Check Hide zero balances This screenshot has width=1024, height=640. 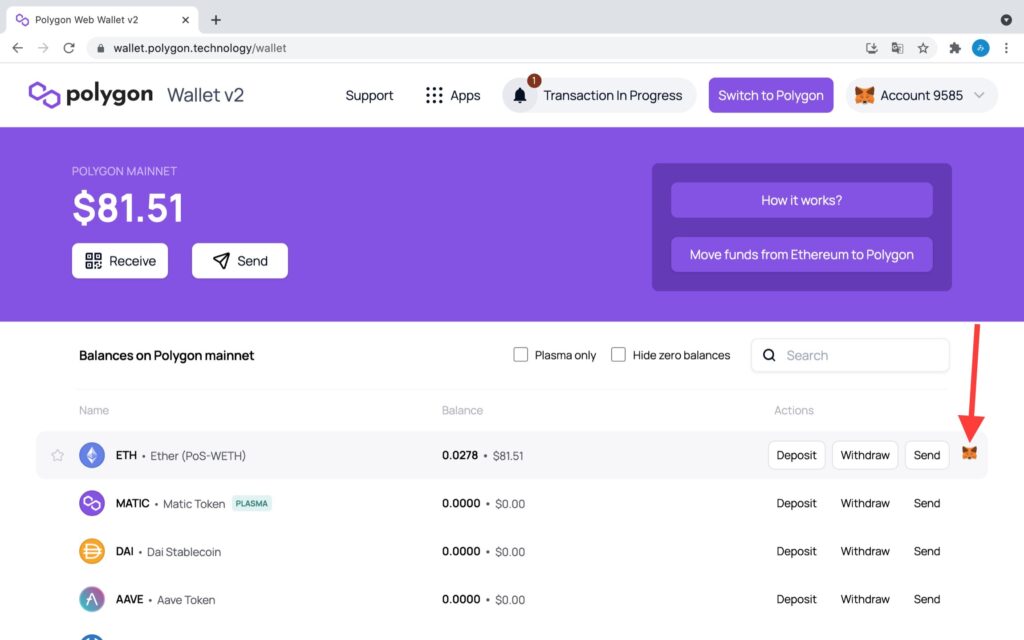pyautogui.click(x=618, y=355)
